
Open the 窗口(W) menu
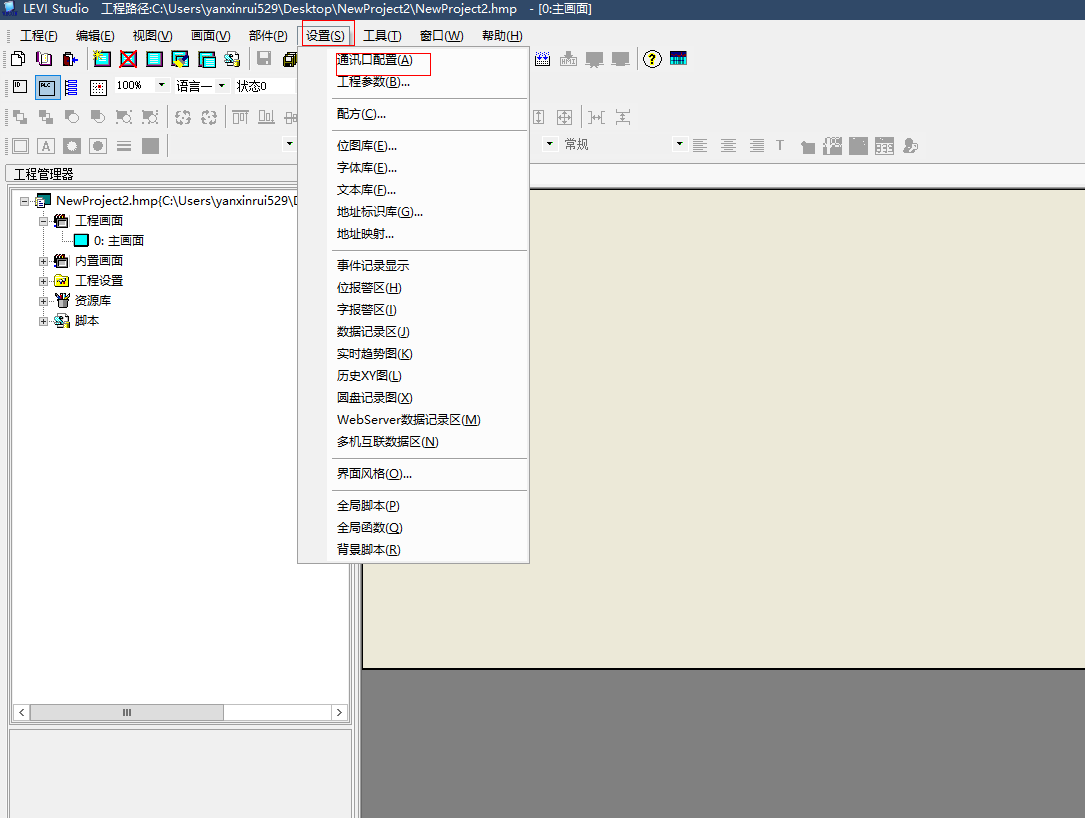click(x=441, y=36)
